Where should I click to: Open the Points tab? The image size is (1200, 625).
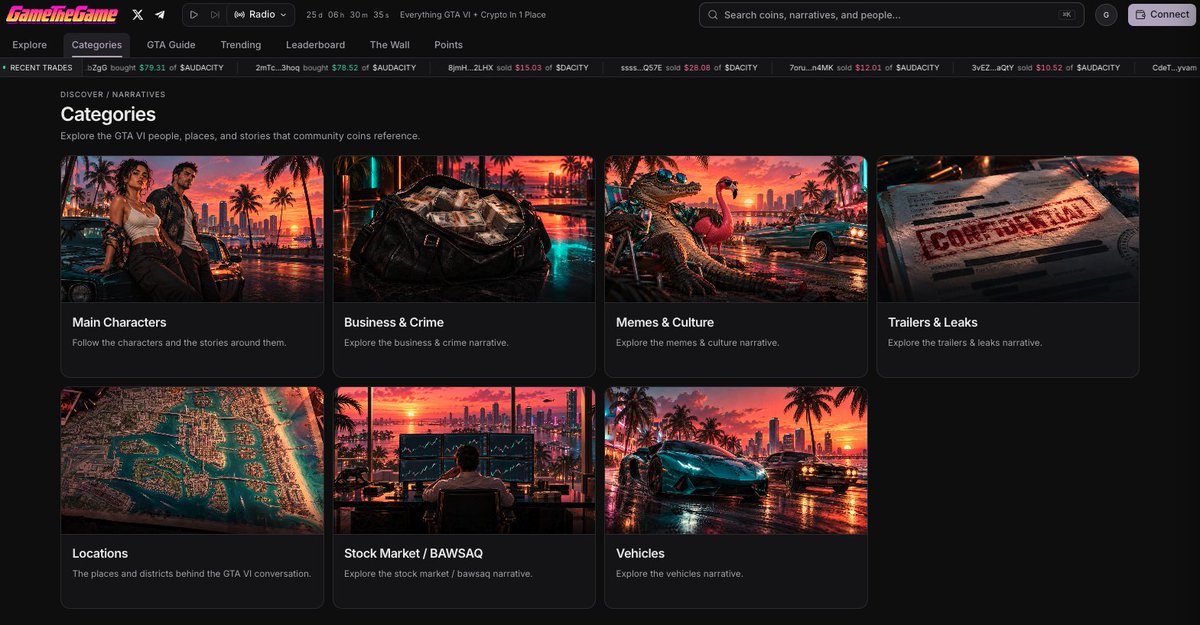448,45
